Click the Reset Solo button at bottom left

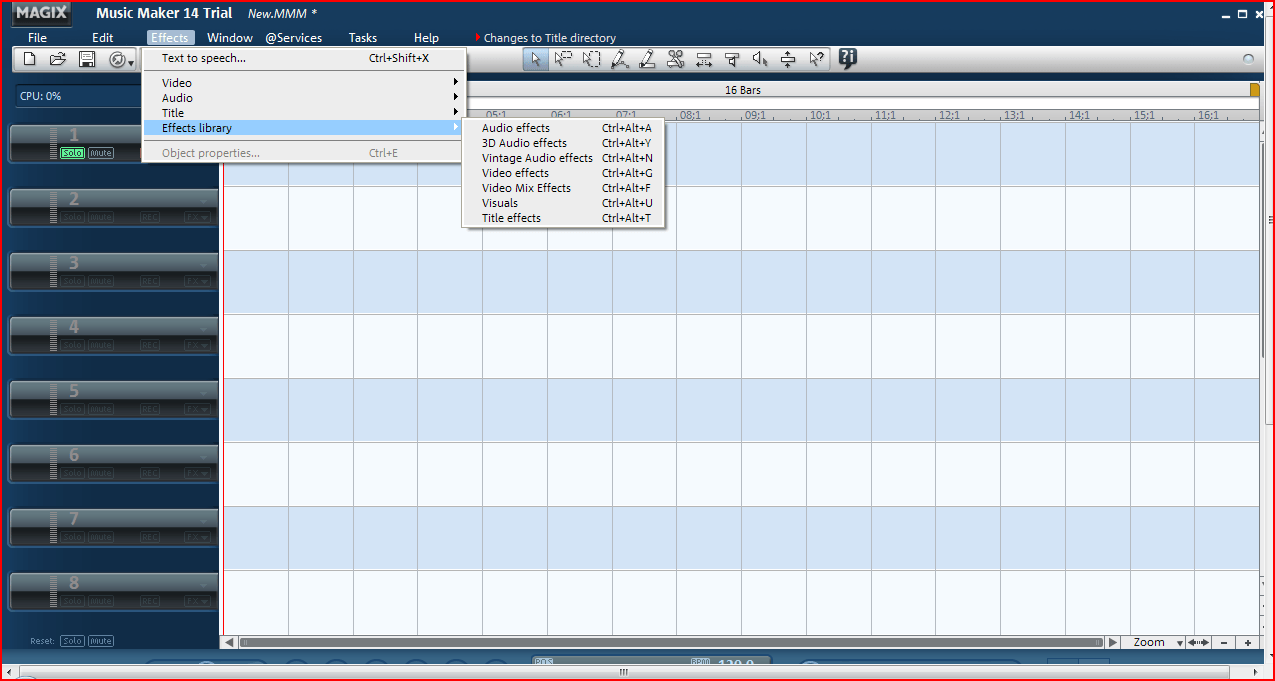(x=71, y=640)
